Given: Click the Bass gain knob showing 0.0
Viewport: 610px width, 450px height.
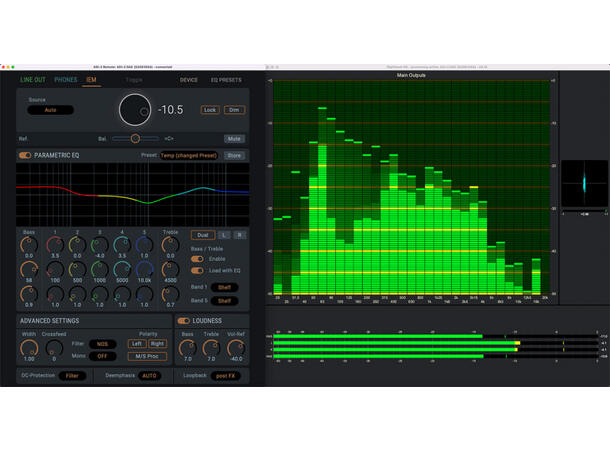Looking at the screenshot, I should click(29, 245).
